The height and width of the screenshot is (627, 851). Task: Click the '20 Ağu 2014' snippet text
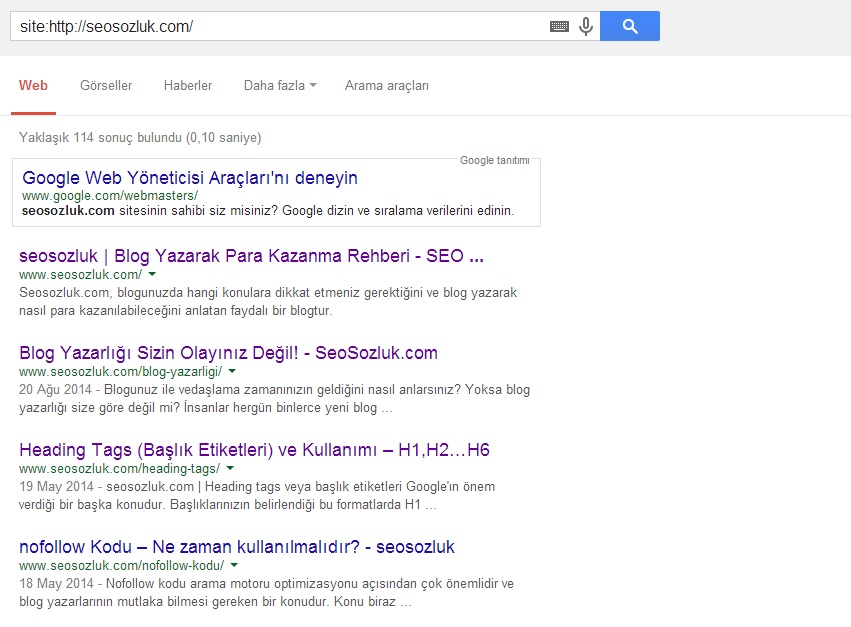(x=55, y=390)
